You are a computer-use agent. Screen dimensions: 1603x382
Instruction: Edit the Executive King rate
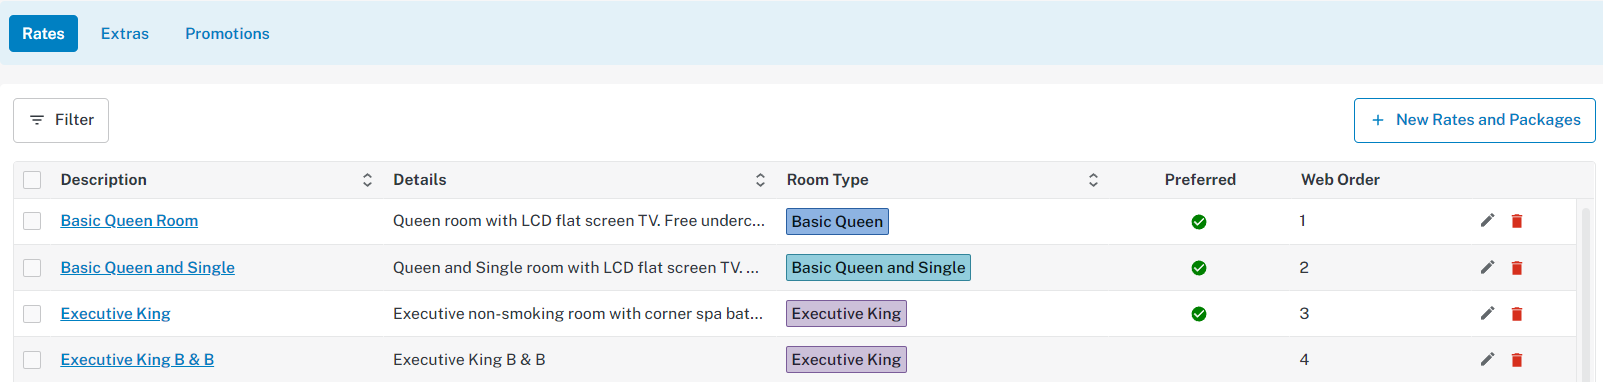click(1487, 313)
